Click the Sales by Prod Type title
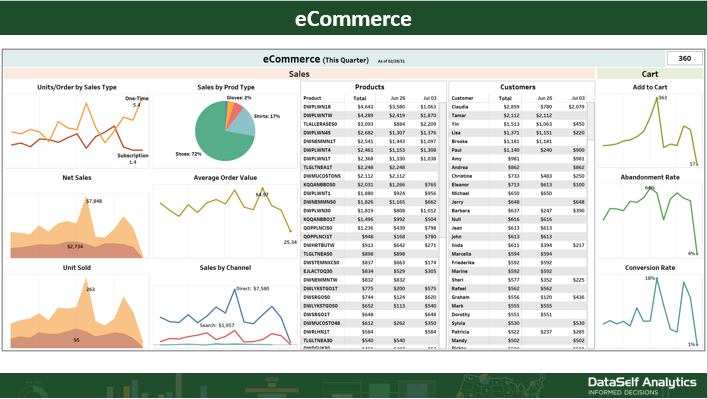This screenshot has width=708, height=399. 226,87
